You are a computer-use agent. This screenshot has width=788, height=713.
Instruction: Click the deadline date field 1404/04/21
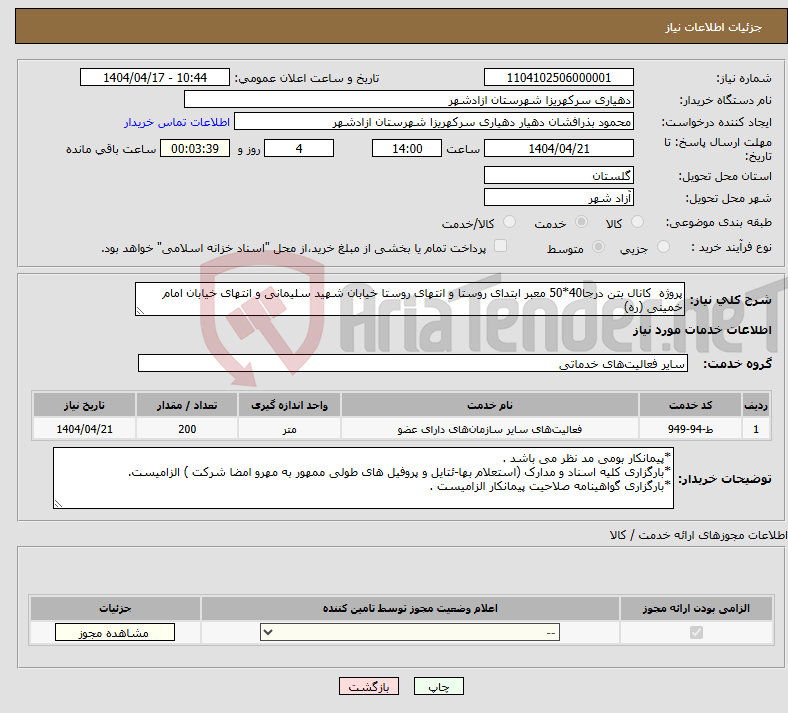tap(558, 148)
